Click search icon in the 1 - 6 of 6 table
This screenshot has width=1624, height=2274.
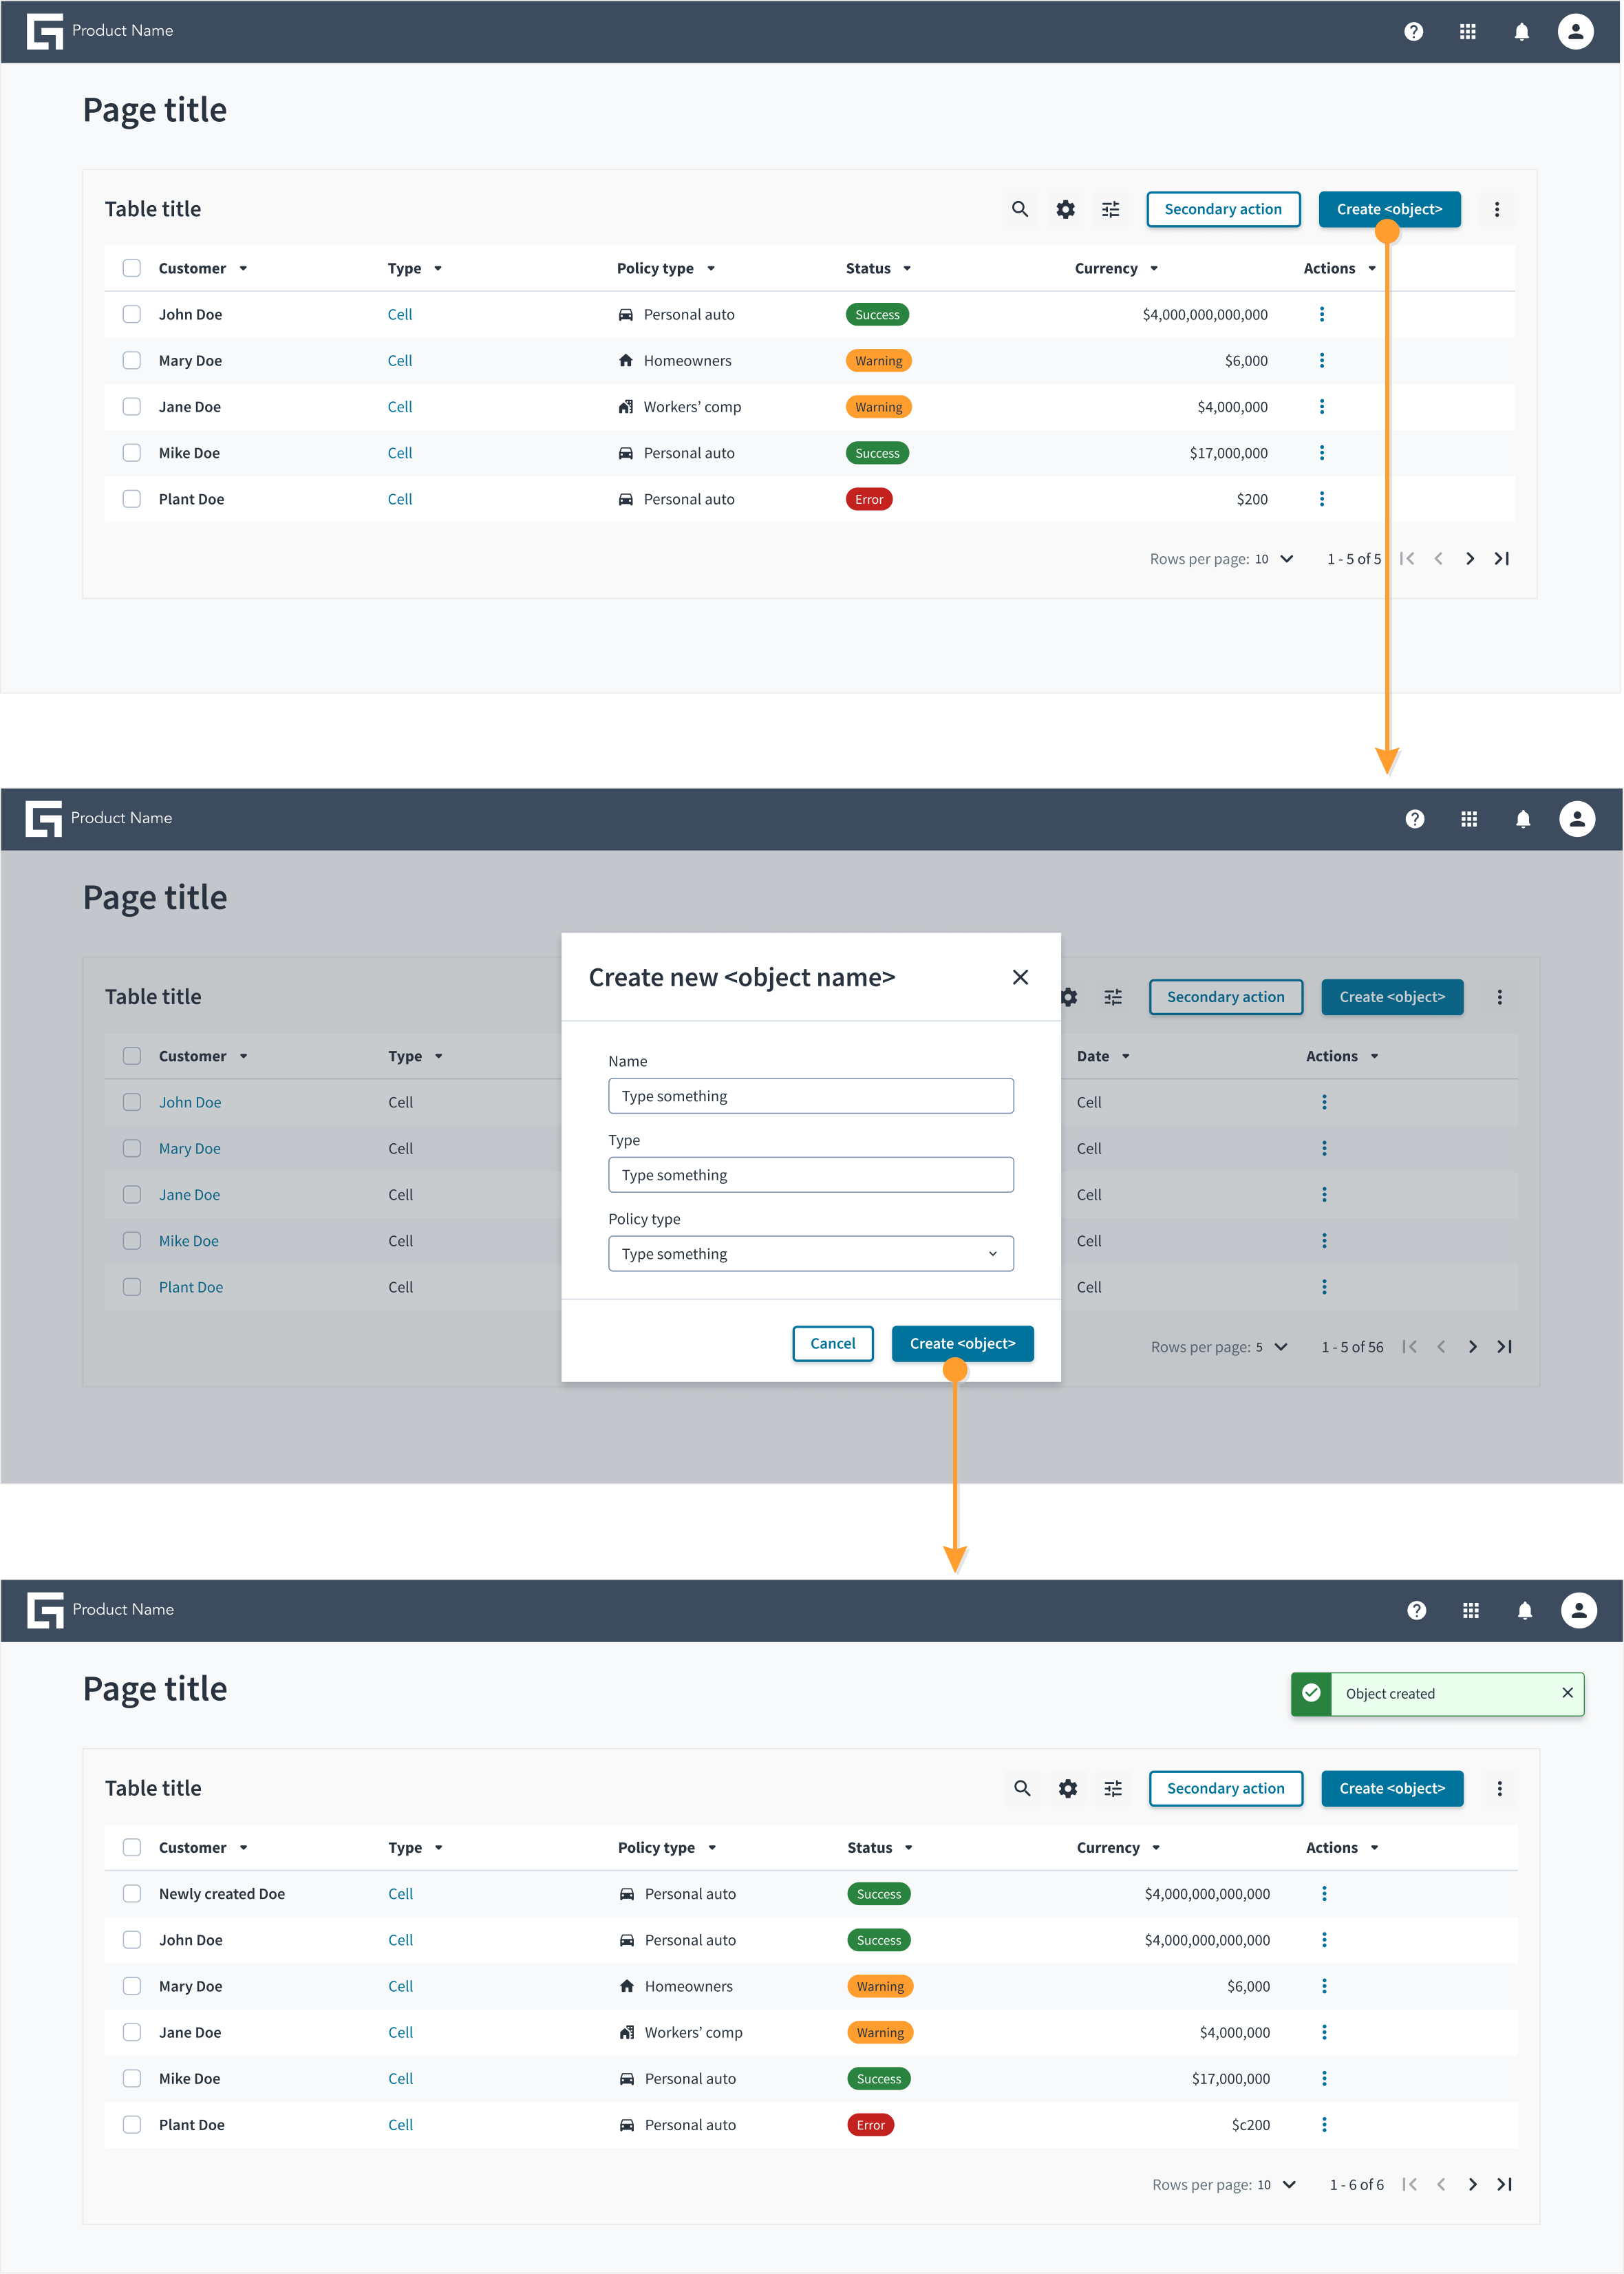1022,1788
